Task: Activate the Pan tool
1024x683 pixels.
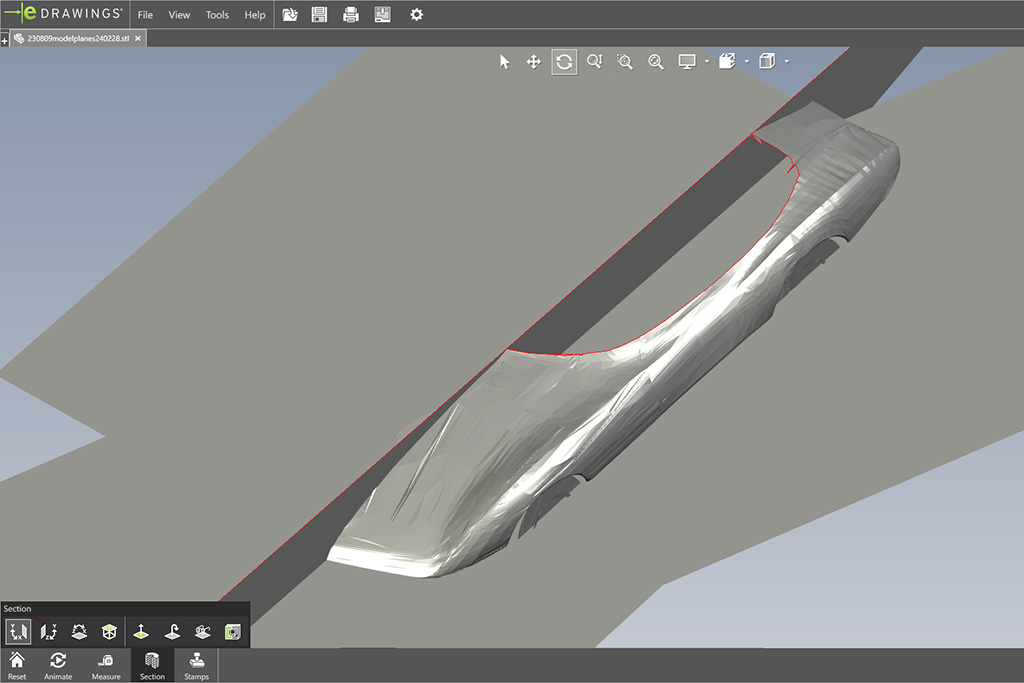Action: (x=534, y=62)
